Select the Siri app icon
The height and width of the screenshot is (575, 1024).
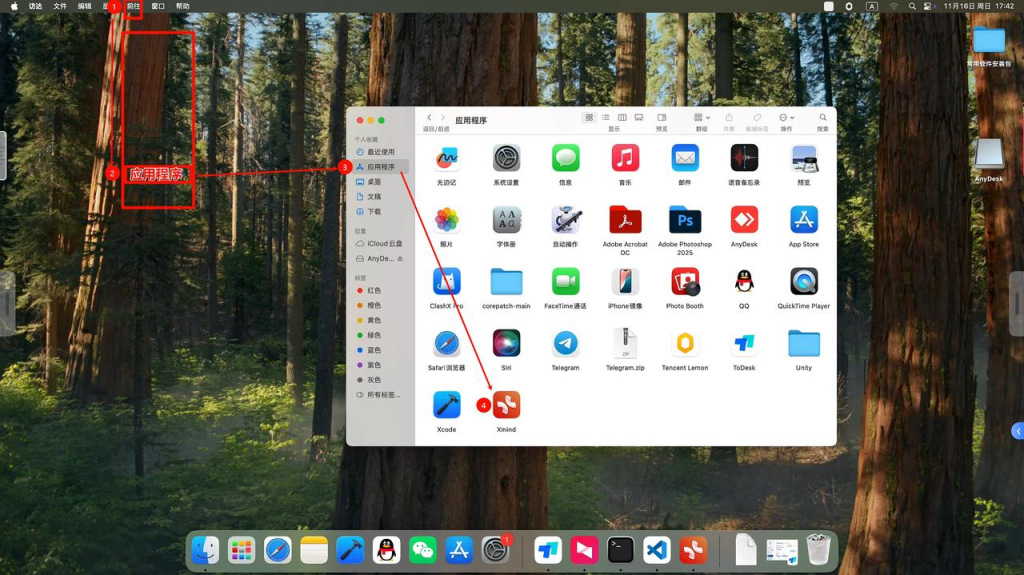[x=506, y=344]
